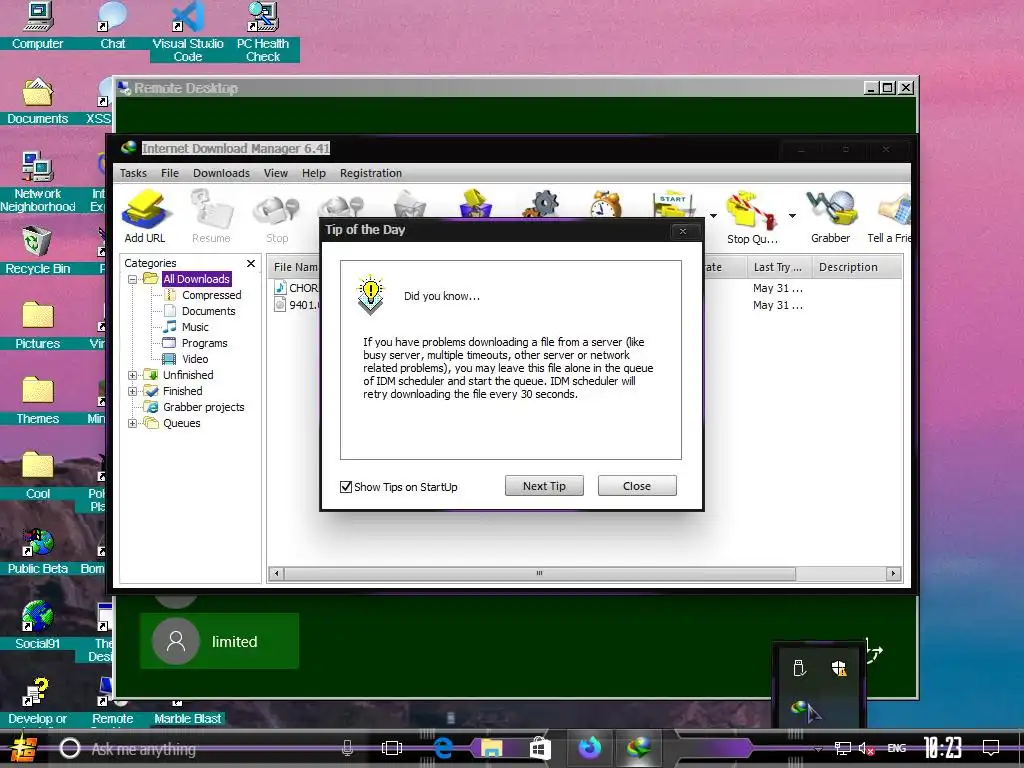This screenshot has width=1024, height=768.
Task: Open the View menu
Action: [276, 173]
